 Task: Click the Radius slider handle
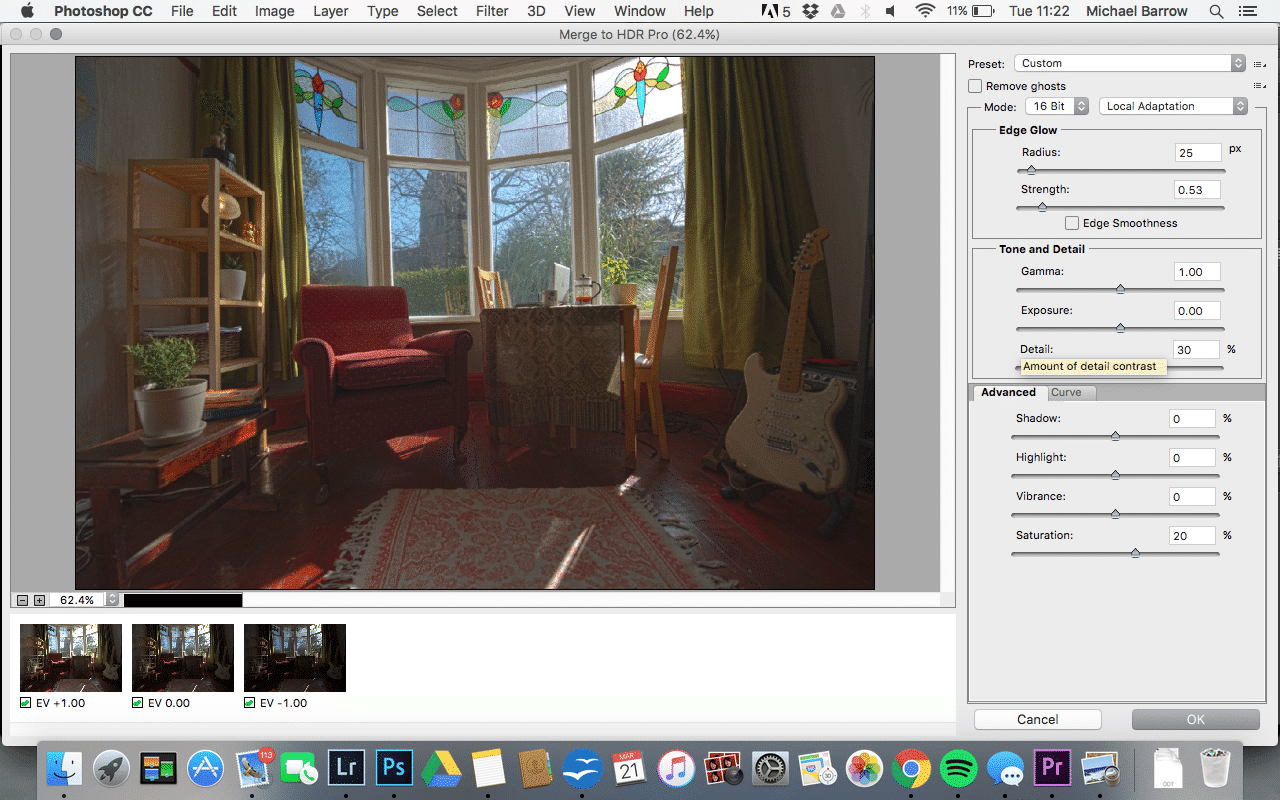point(1032,170)
